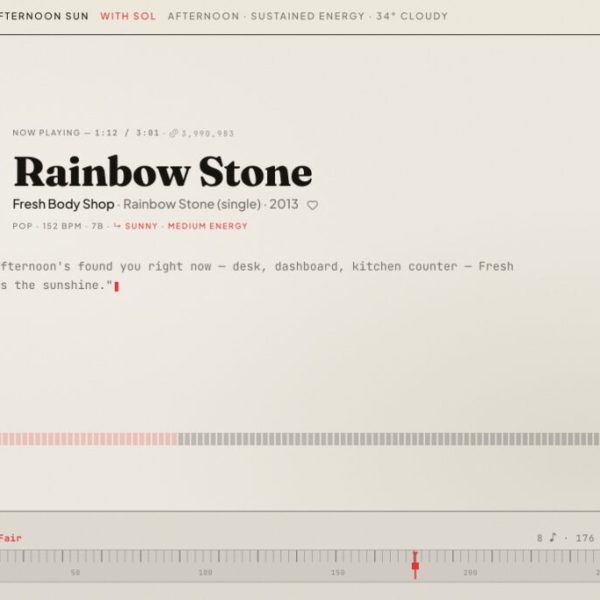Click narration line "desk, dashboard, kitchen counter"
Image resolution: width=600 pixels, height=600 pixels.
point(345,266)
